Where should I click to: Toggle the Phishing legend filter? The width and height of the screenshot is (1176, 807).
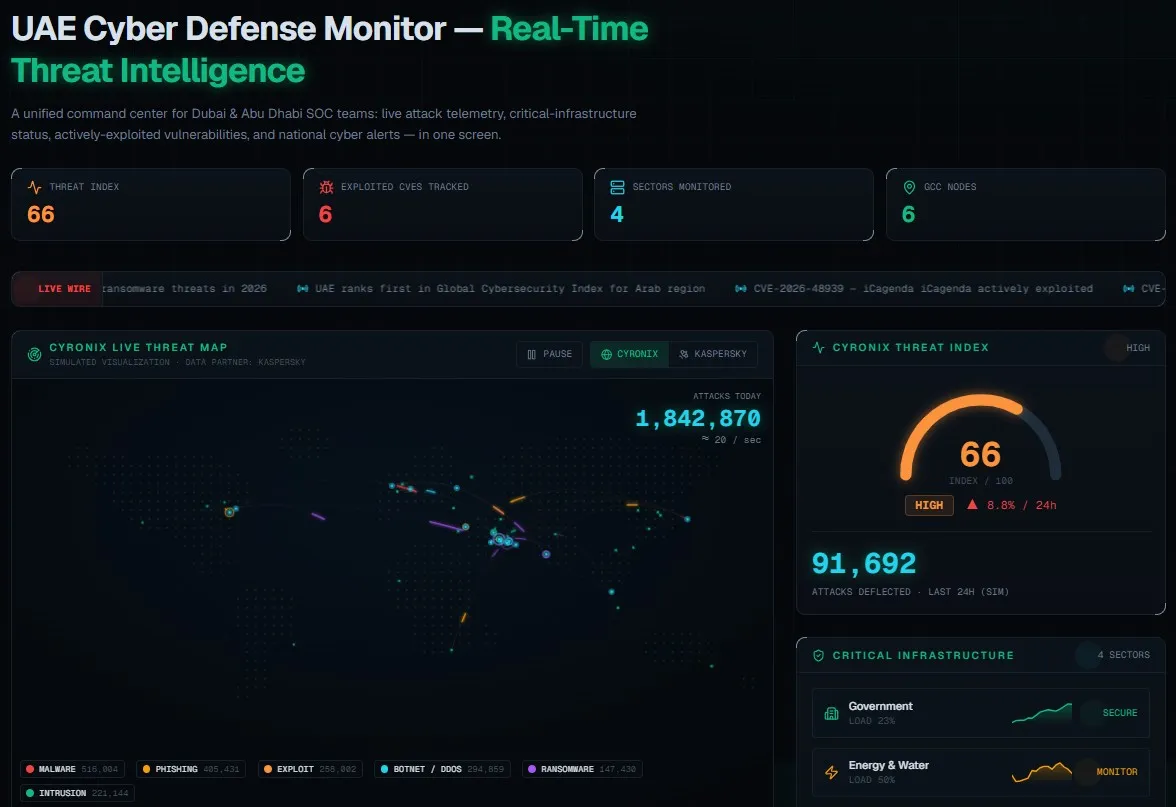coord(191,769)
